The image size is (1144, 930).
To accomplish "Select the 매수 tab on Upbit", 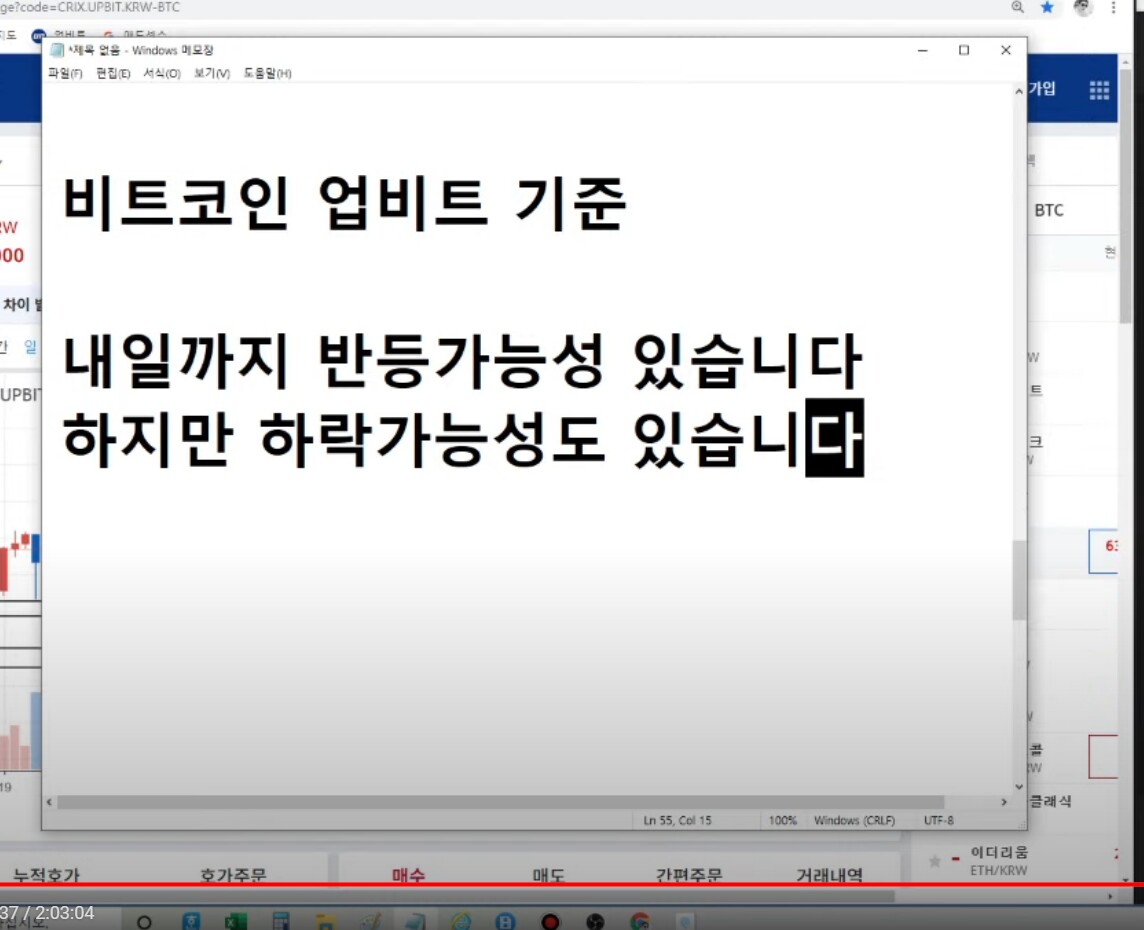I will click(x=408, y=874).
